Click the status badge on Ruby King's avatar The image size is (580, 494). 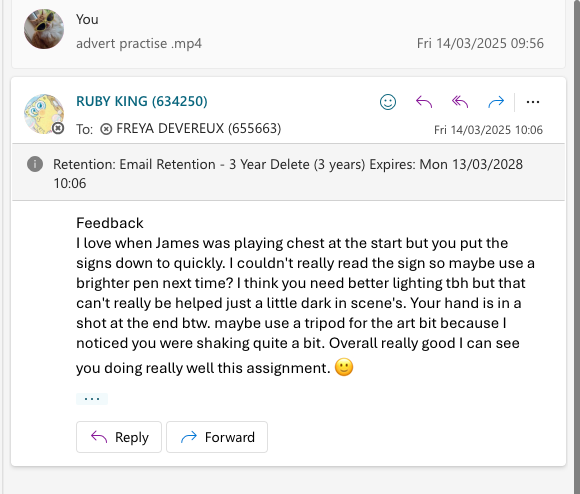point(58,128)
